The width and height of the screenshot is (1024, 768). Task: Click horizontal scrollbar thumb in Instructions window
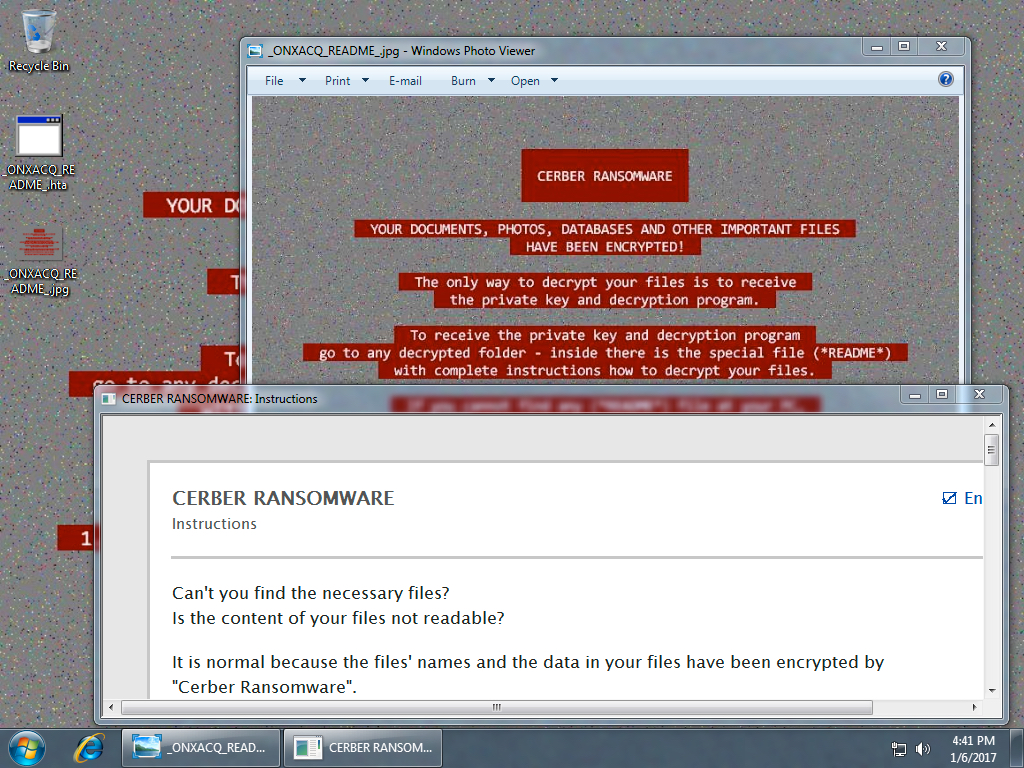coord(497,707)
